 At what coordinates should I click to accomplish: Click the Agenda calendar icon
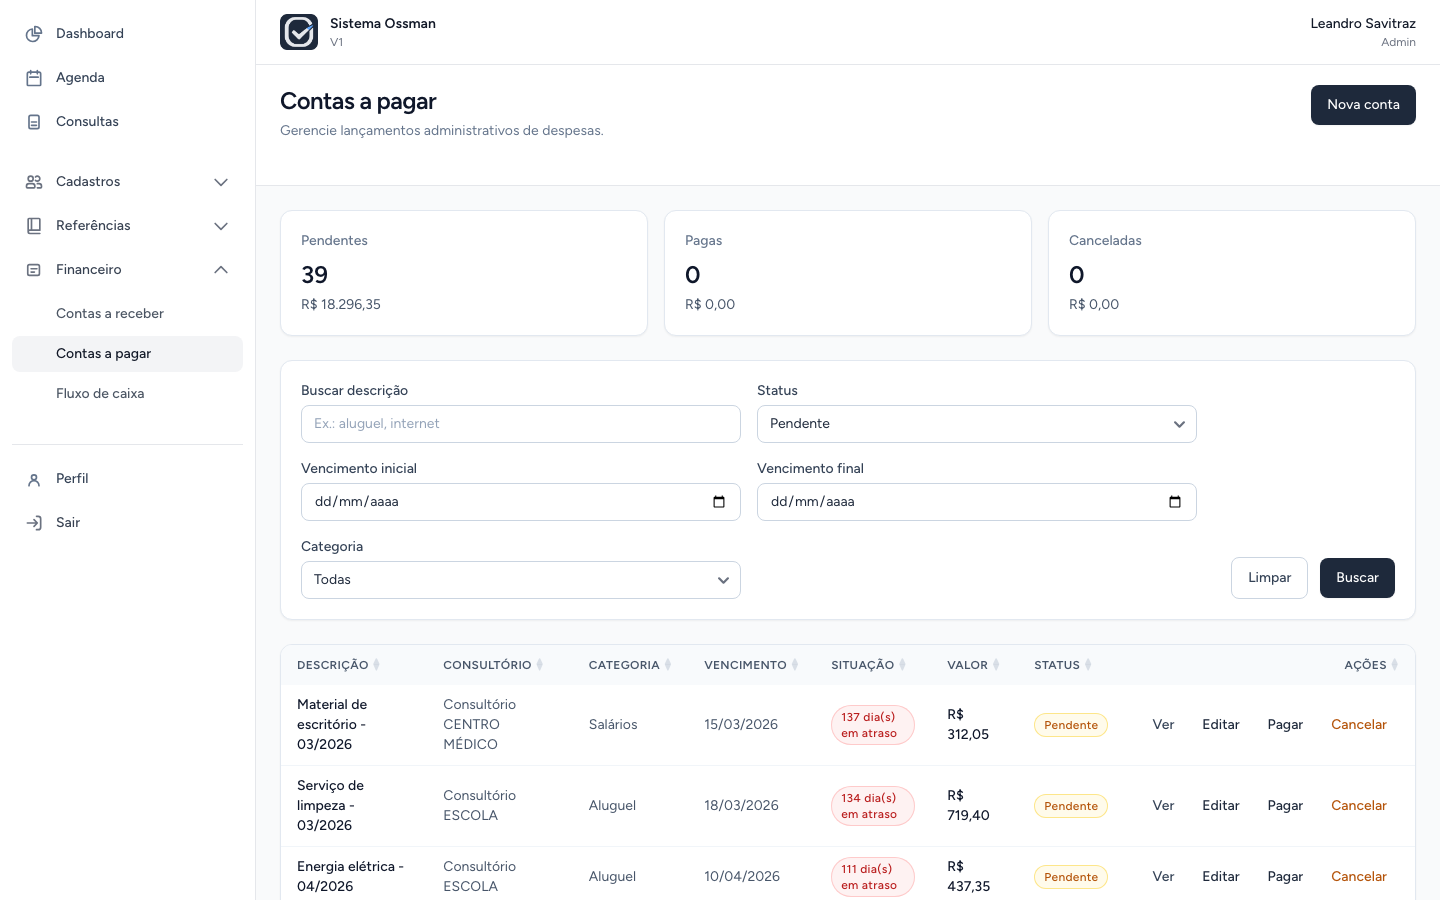[x=34, y=78]
